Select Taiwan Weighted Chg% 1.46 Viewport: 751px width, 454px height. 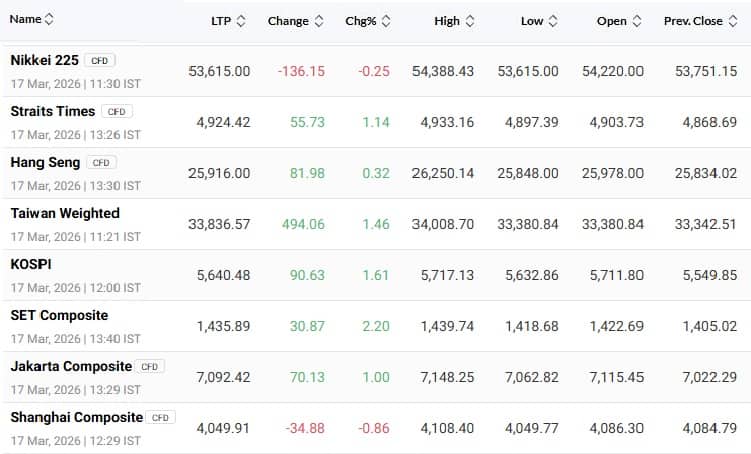376,224
